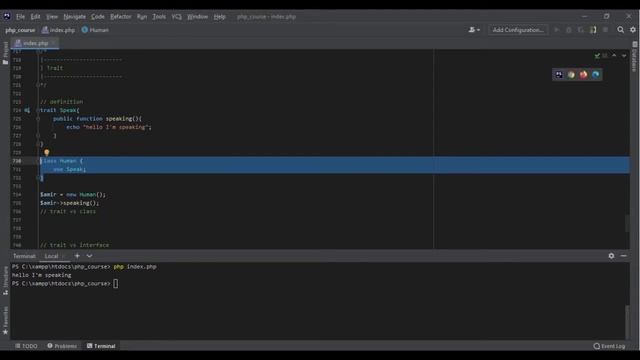The image size is (640, 360).
Task: Click the Debug bug icon
Action: coord(569,30)
